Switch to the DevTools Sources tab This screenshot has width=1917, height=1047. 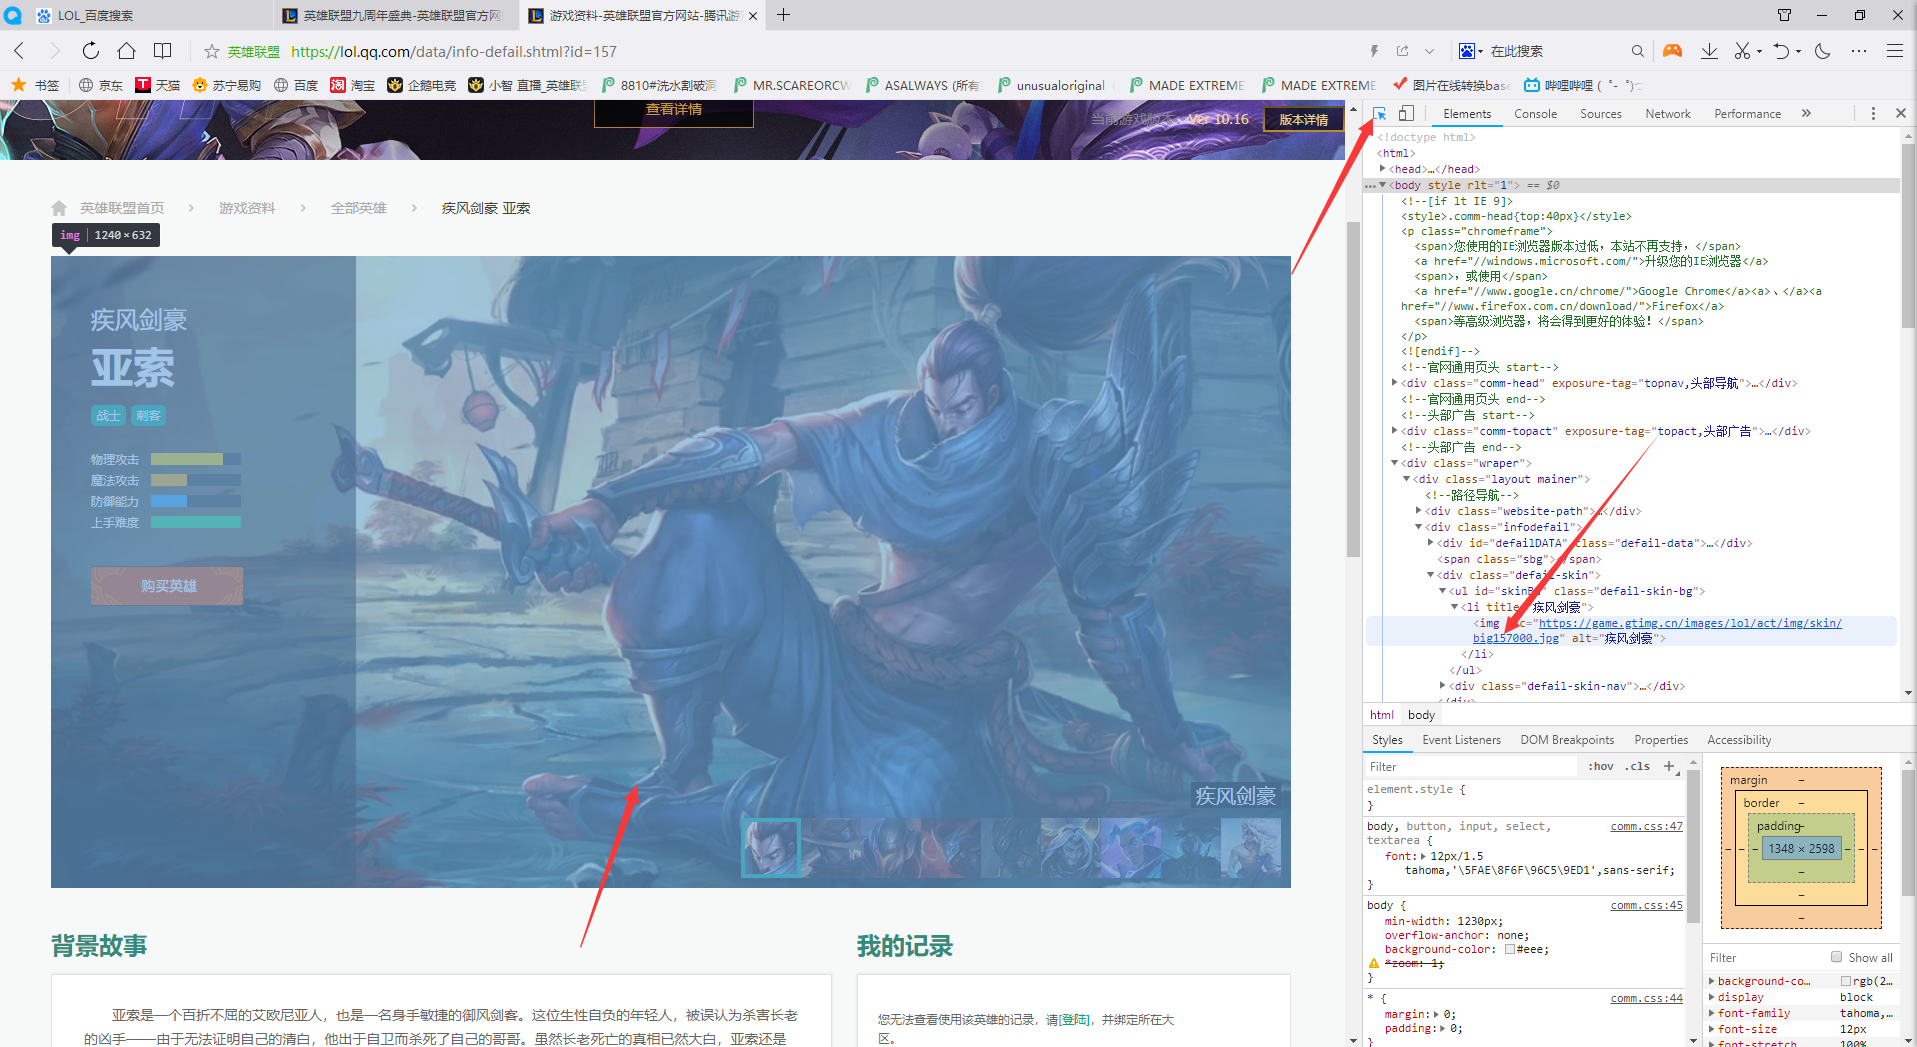click(1601, 114)
